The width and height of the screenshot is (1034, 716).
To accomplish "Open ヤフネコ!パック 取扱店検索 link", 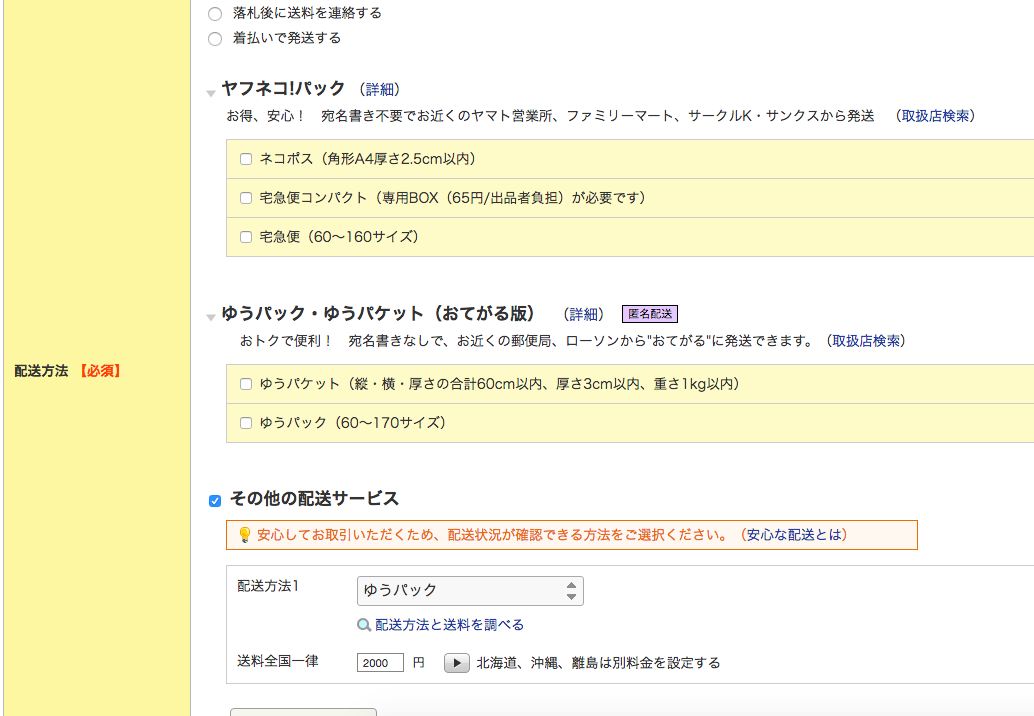I will click(x=935, y=116).
